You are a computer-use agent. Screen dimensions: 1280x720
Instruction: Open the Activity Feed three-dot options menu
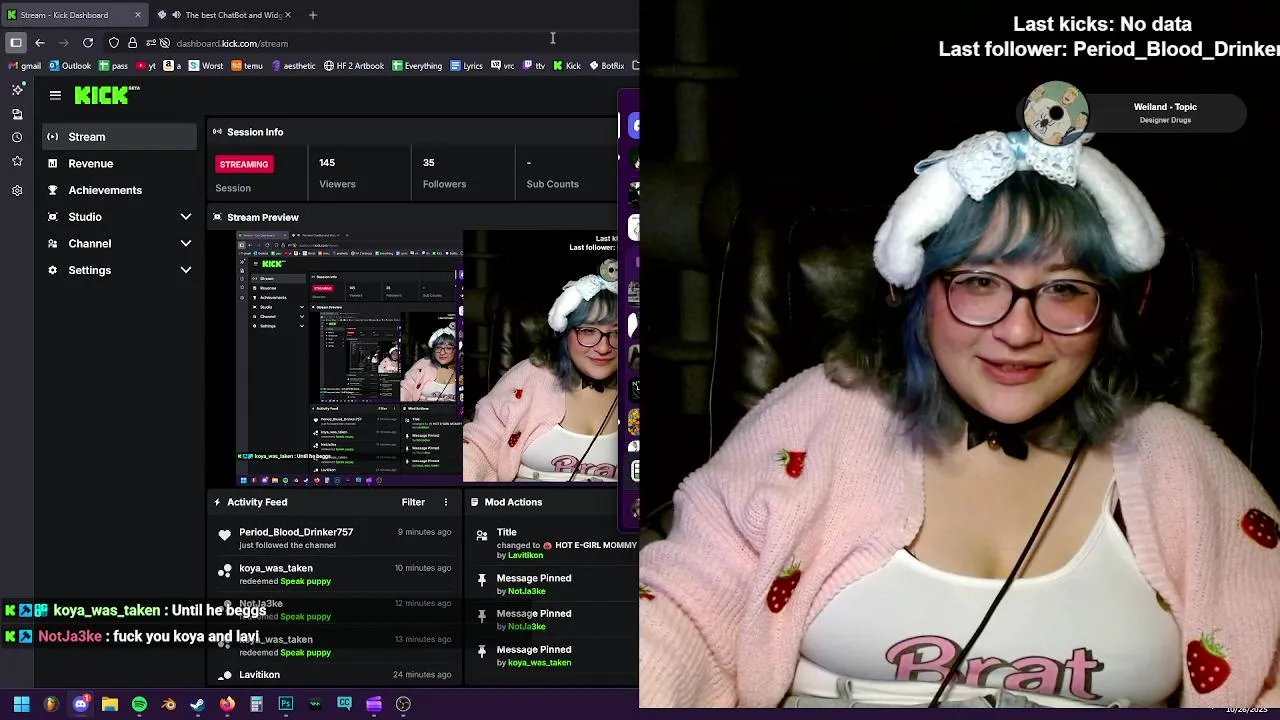[x=446, y=502]
